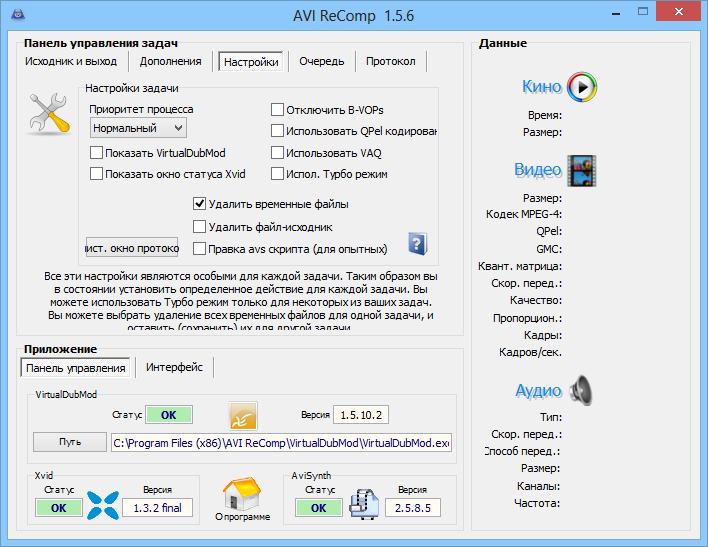Screen dimensions: 708x547
Task: Click the Аудио heading text
Action: click(538, 390)
